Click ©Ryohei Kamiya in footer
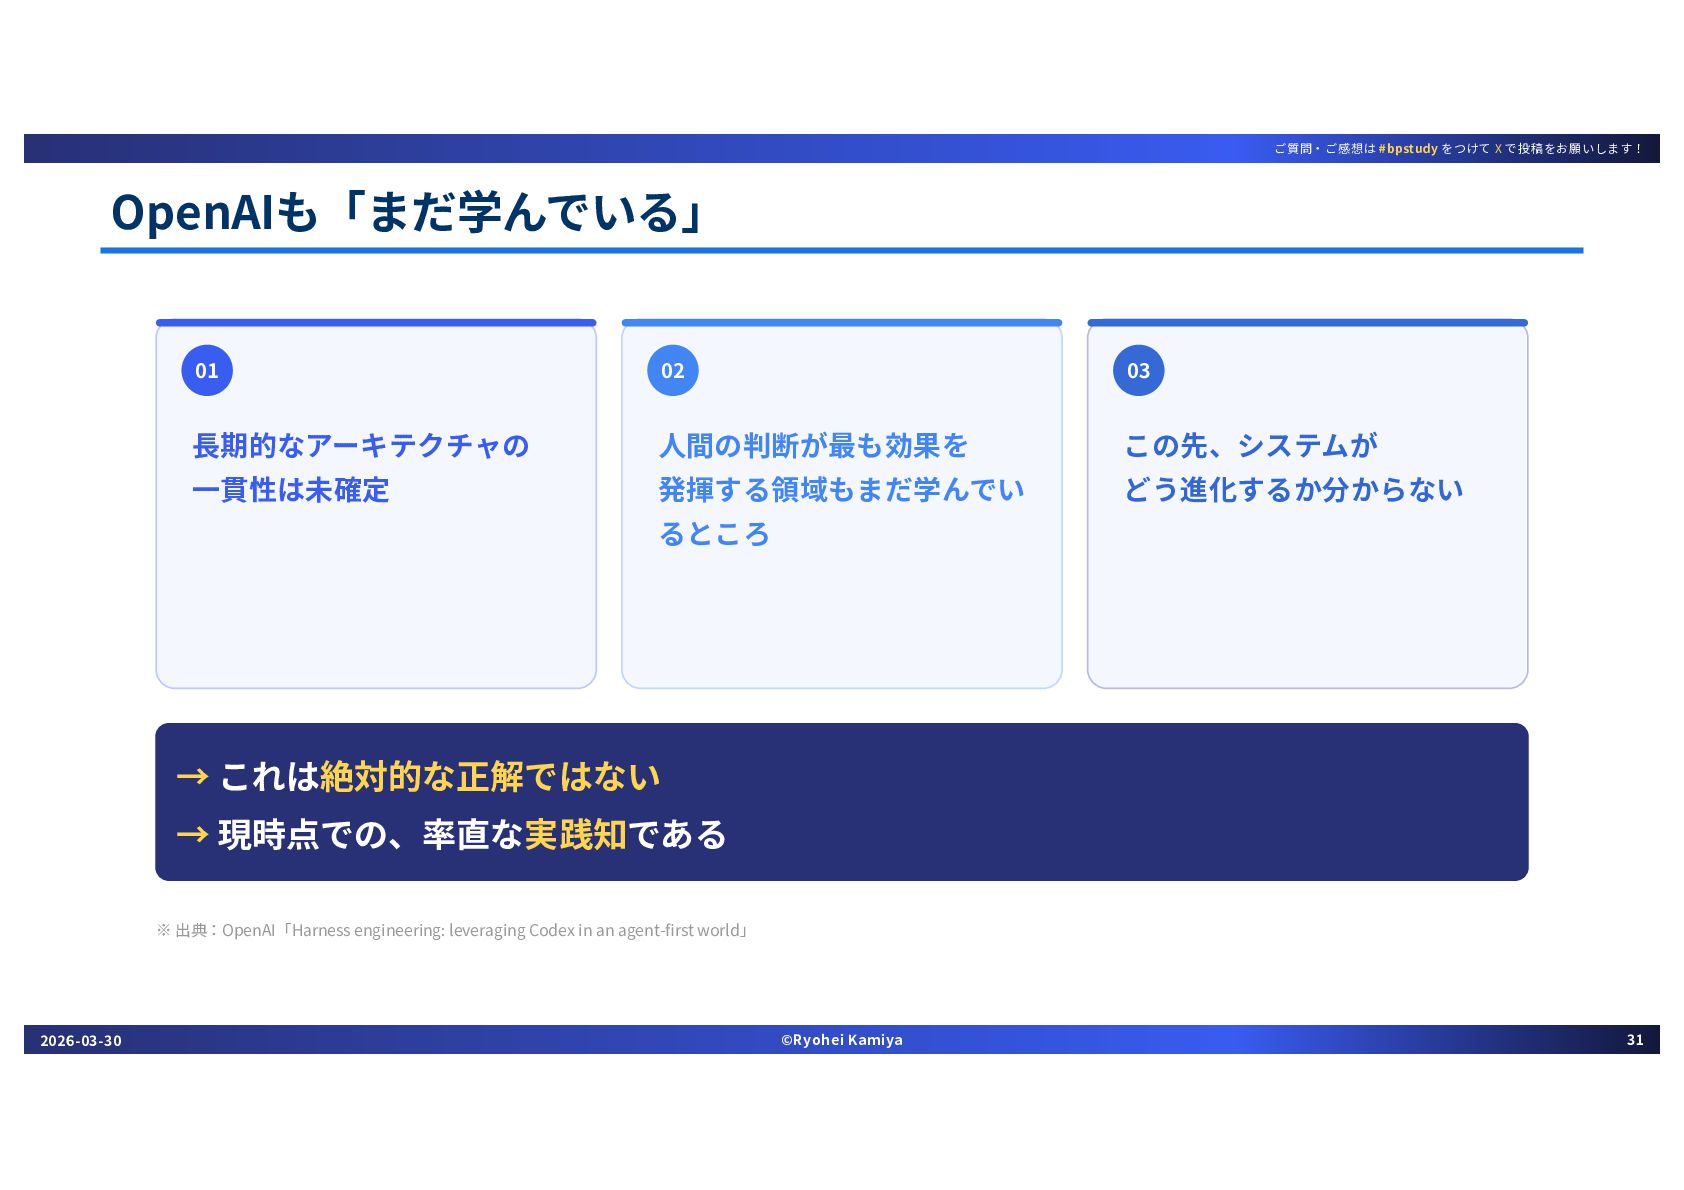Viewport: 1684px width, 1190px height. (842, 1040)
